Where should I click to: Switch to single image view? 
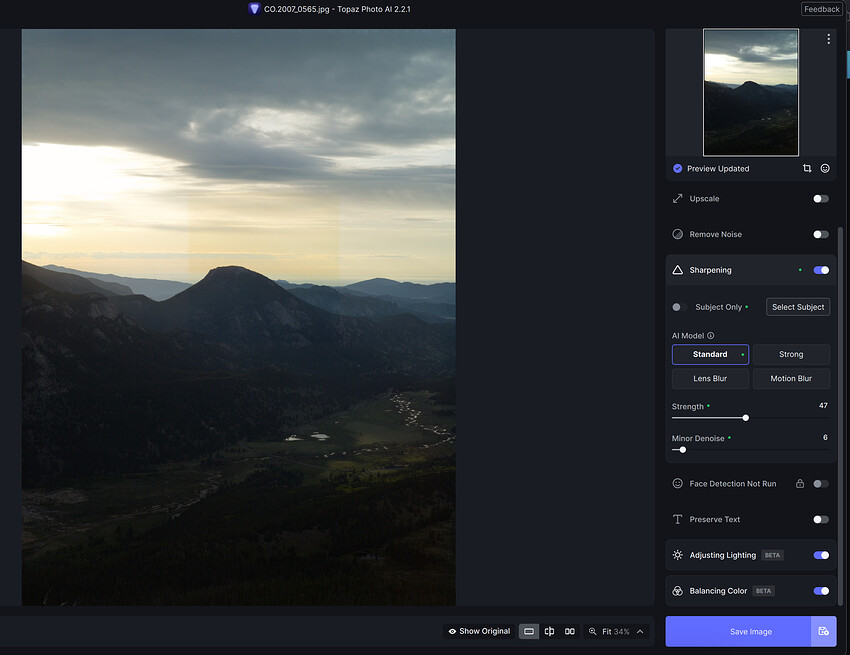click(529, 631)
